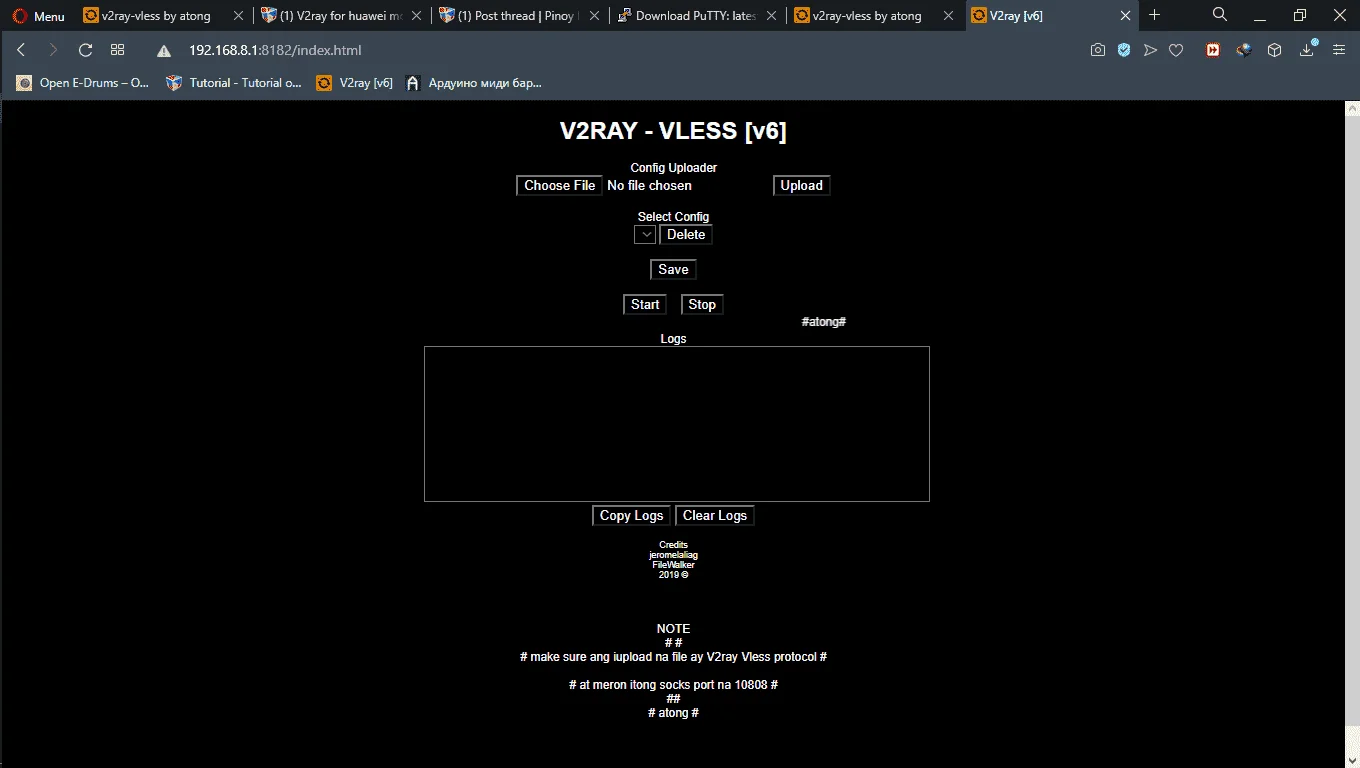
Task: Click the socks port 10808 note line
Action: [673, 685]
